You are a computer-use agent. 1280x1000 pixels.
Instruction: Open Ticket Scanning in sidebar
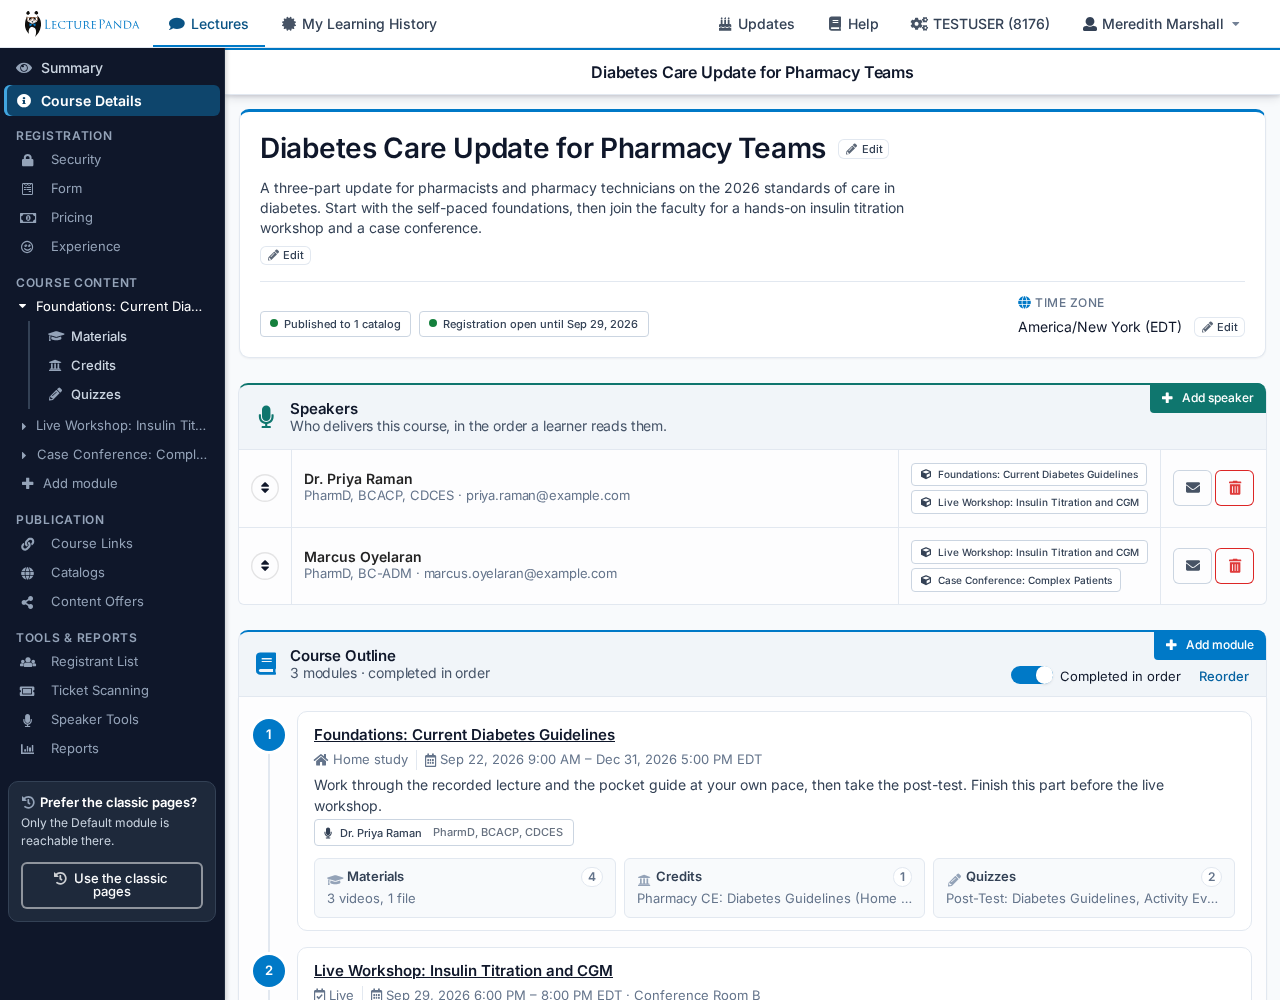(x=100, y=690)
